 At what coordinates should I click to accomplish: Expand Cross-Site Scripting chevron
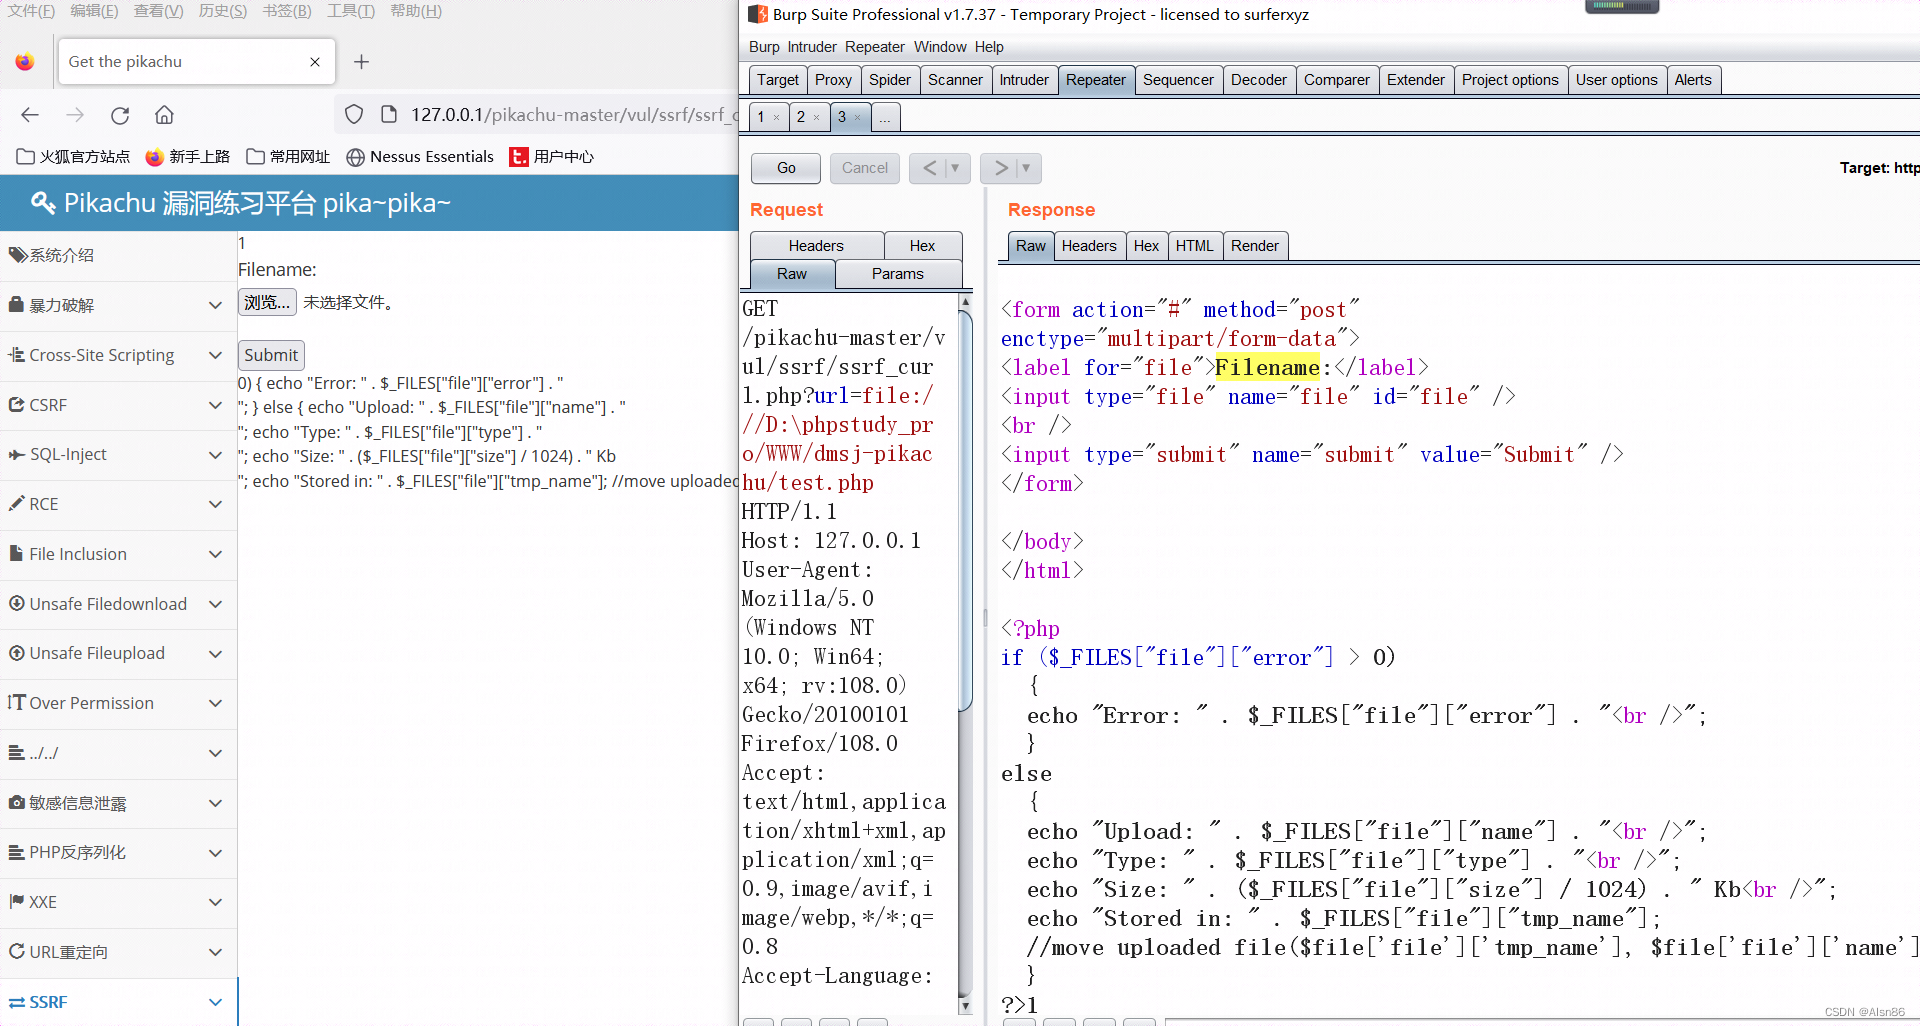(x=215, y=355)
